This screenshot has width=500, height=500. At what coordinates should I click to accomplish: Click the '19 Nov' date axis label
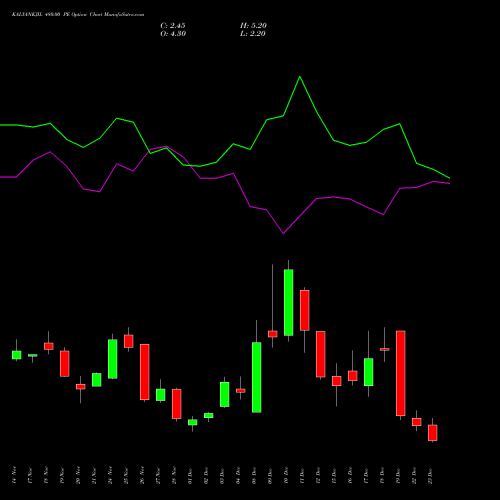point(62,475)
